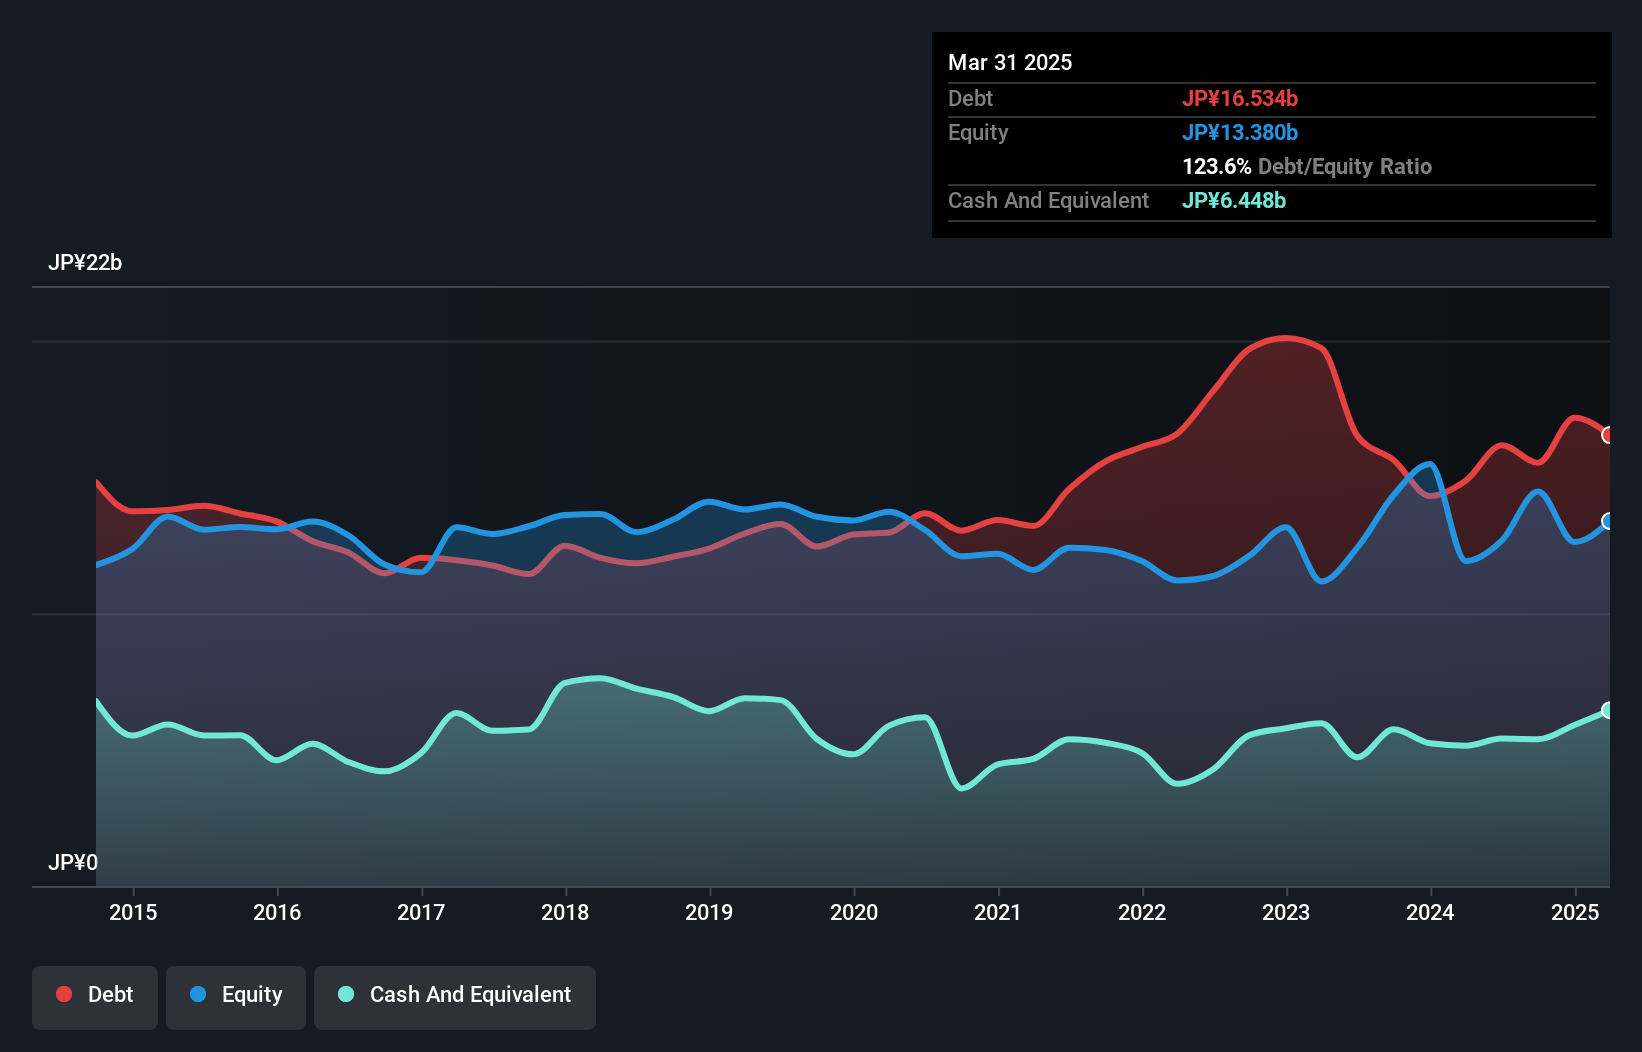Click the teal Cash value in the tooltip
The width and height of the screenshot is (1642, 1052).
(x=1233, y=200)
